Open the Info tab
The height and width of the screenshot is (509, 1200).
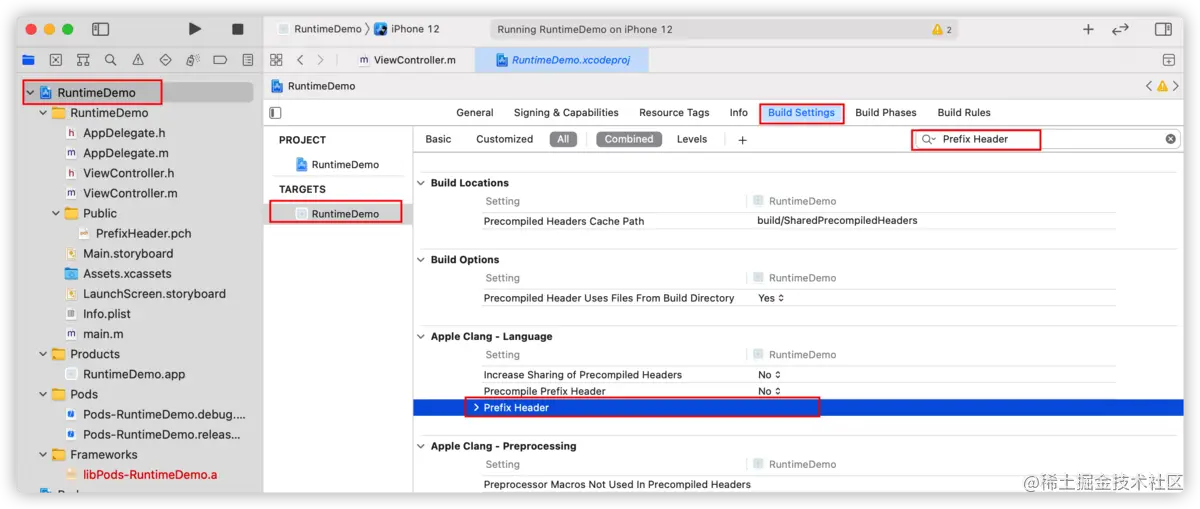pyautogui.click(x=739, y=113)
